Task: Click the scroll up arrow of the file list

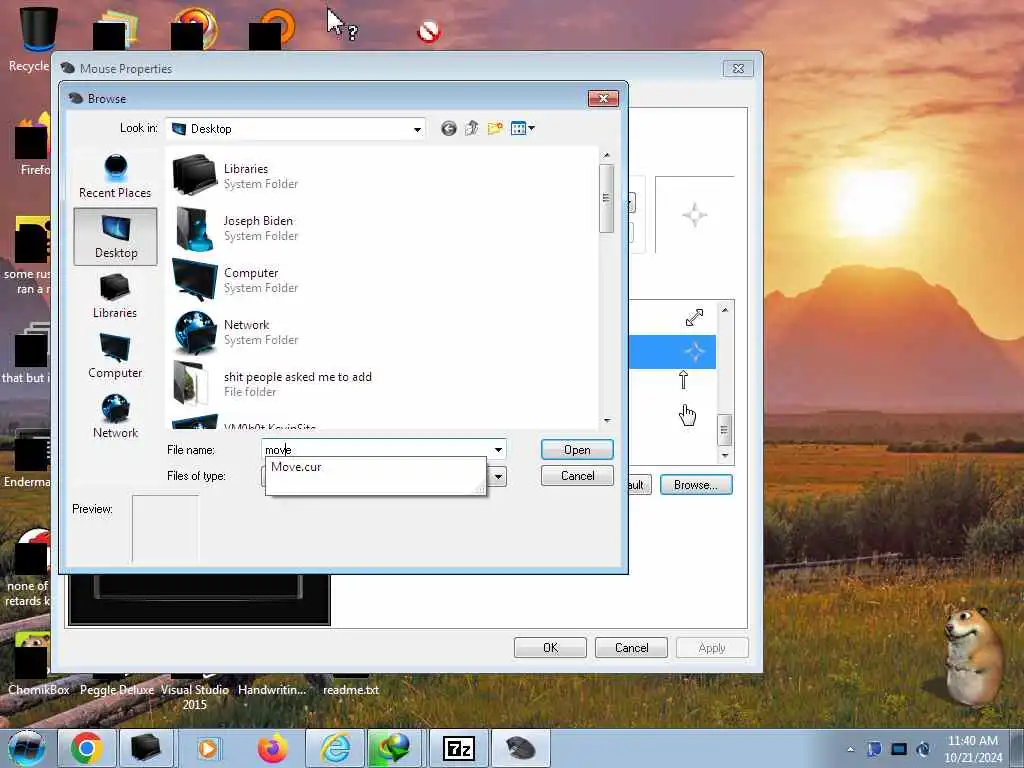Action: point(607,155)
